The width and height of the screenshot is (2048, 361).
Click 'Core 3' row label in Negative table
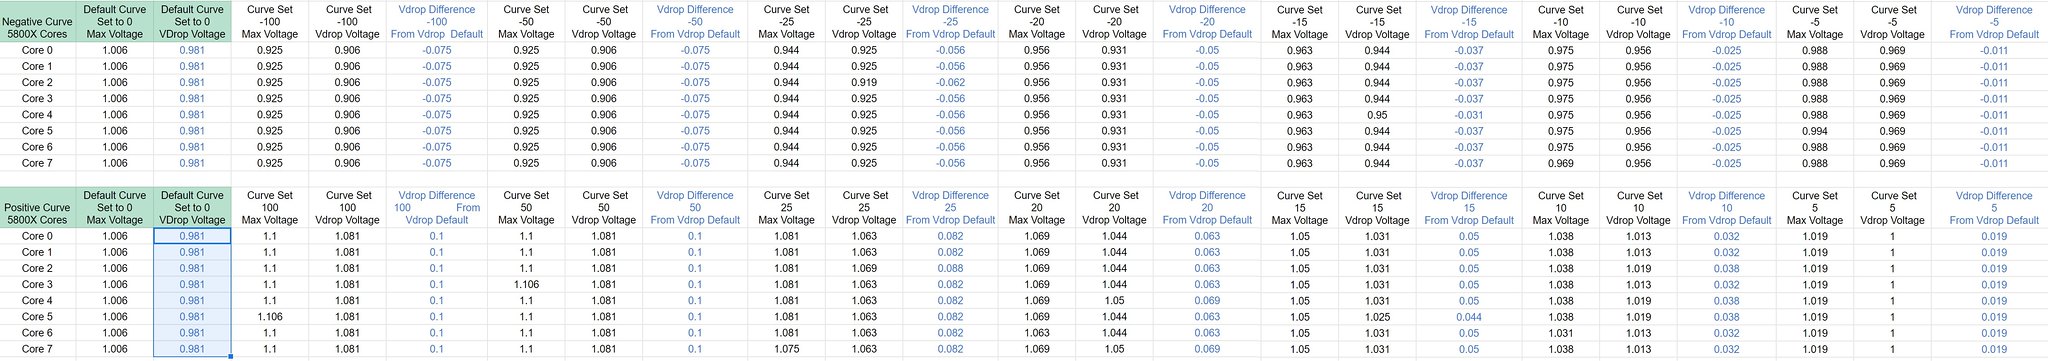[38, 98]
